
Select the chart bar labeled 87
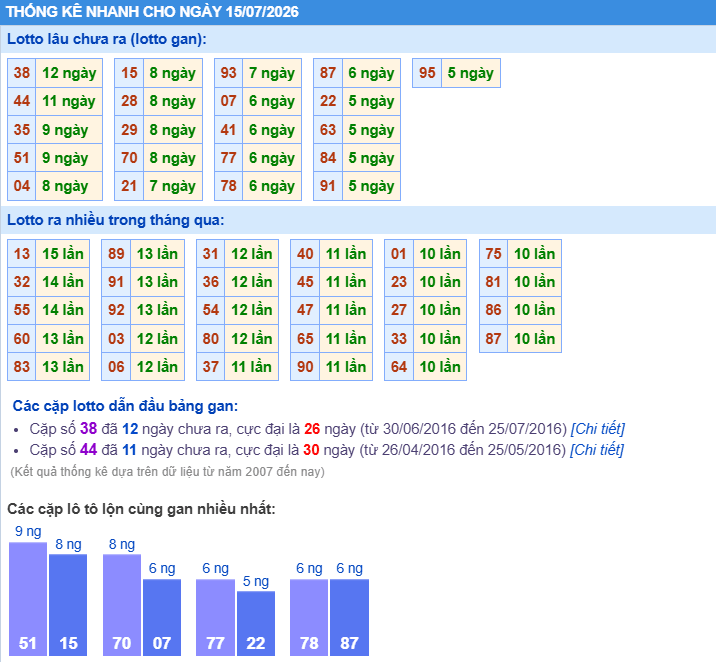pos(349,617)
